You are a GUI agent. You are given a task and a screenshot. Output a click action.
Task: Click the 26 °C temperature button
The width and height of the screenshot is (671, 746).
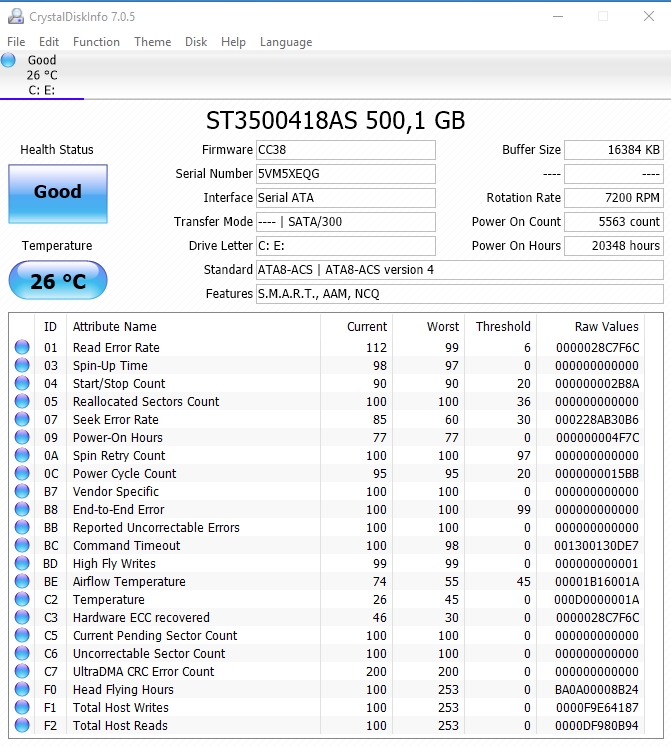click(x=58, y=280)
